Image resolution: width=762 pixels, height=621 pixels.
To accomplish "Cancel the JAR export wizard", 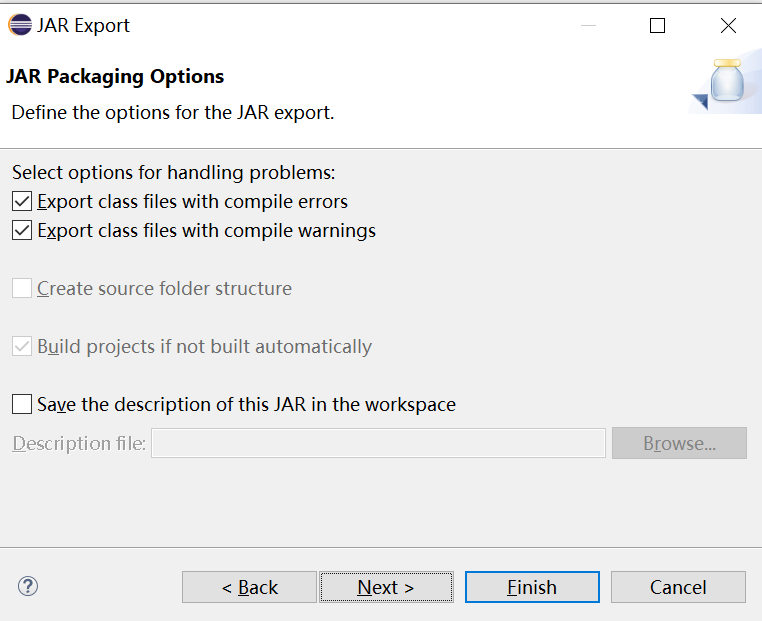I will coord(678,587).
